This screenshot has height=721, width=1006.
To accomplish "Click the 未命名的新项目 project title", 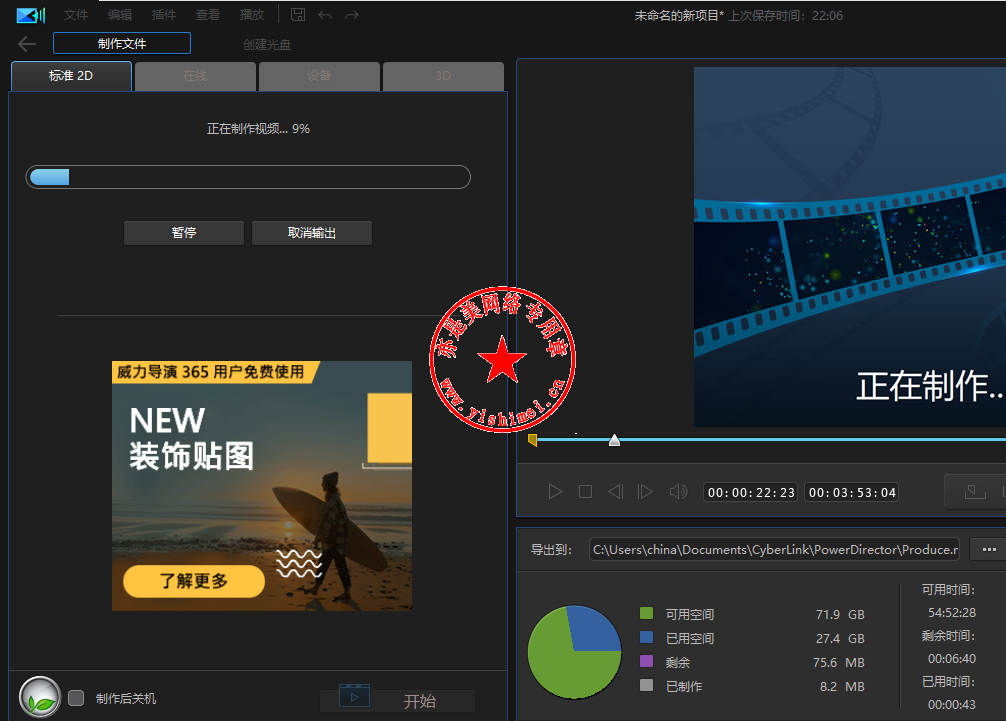I will tap(679, 15).
